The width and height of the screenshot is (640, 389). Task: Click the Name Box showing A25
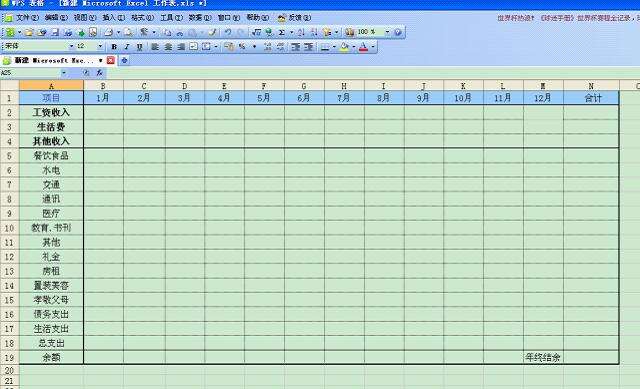click(x=30, y=73)
